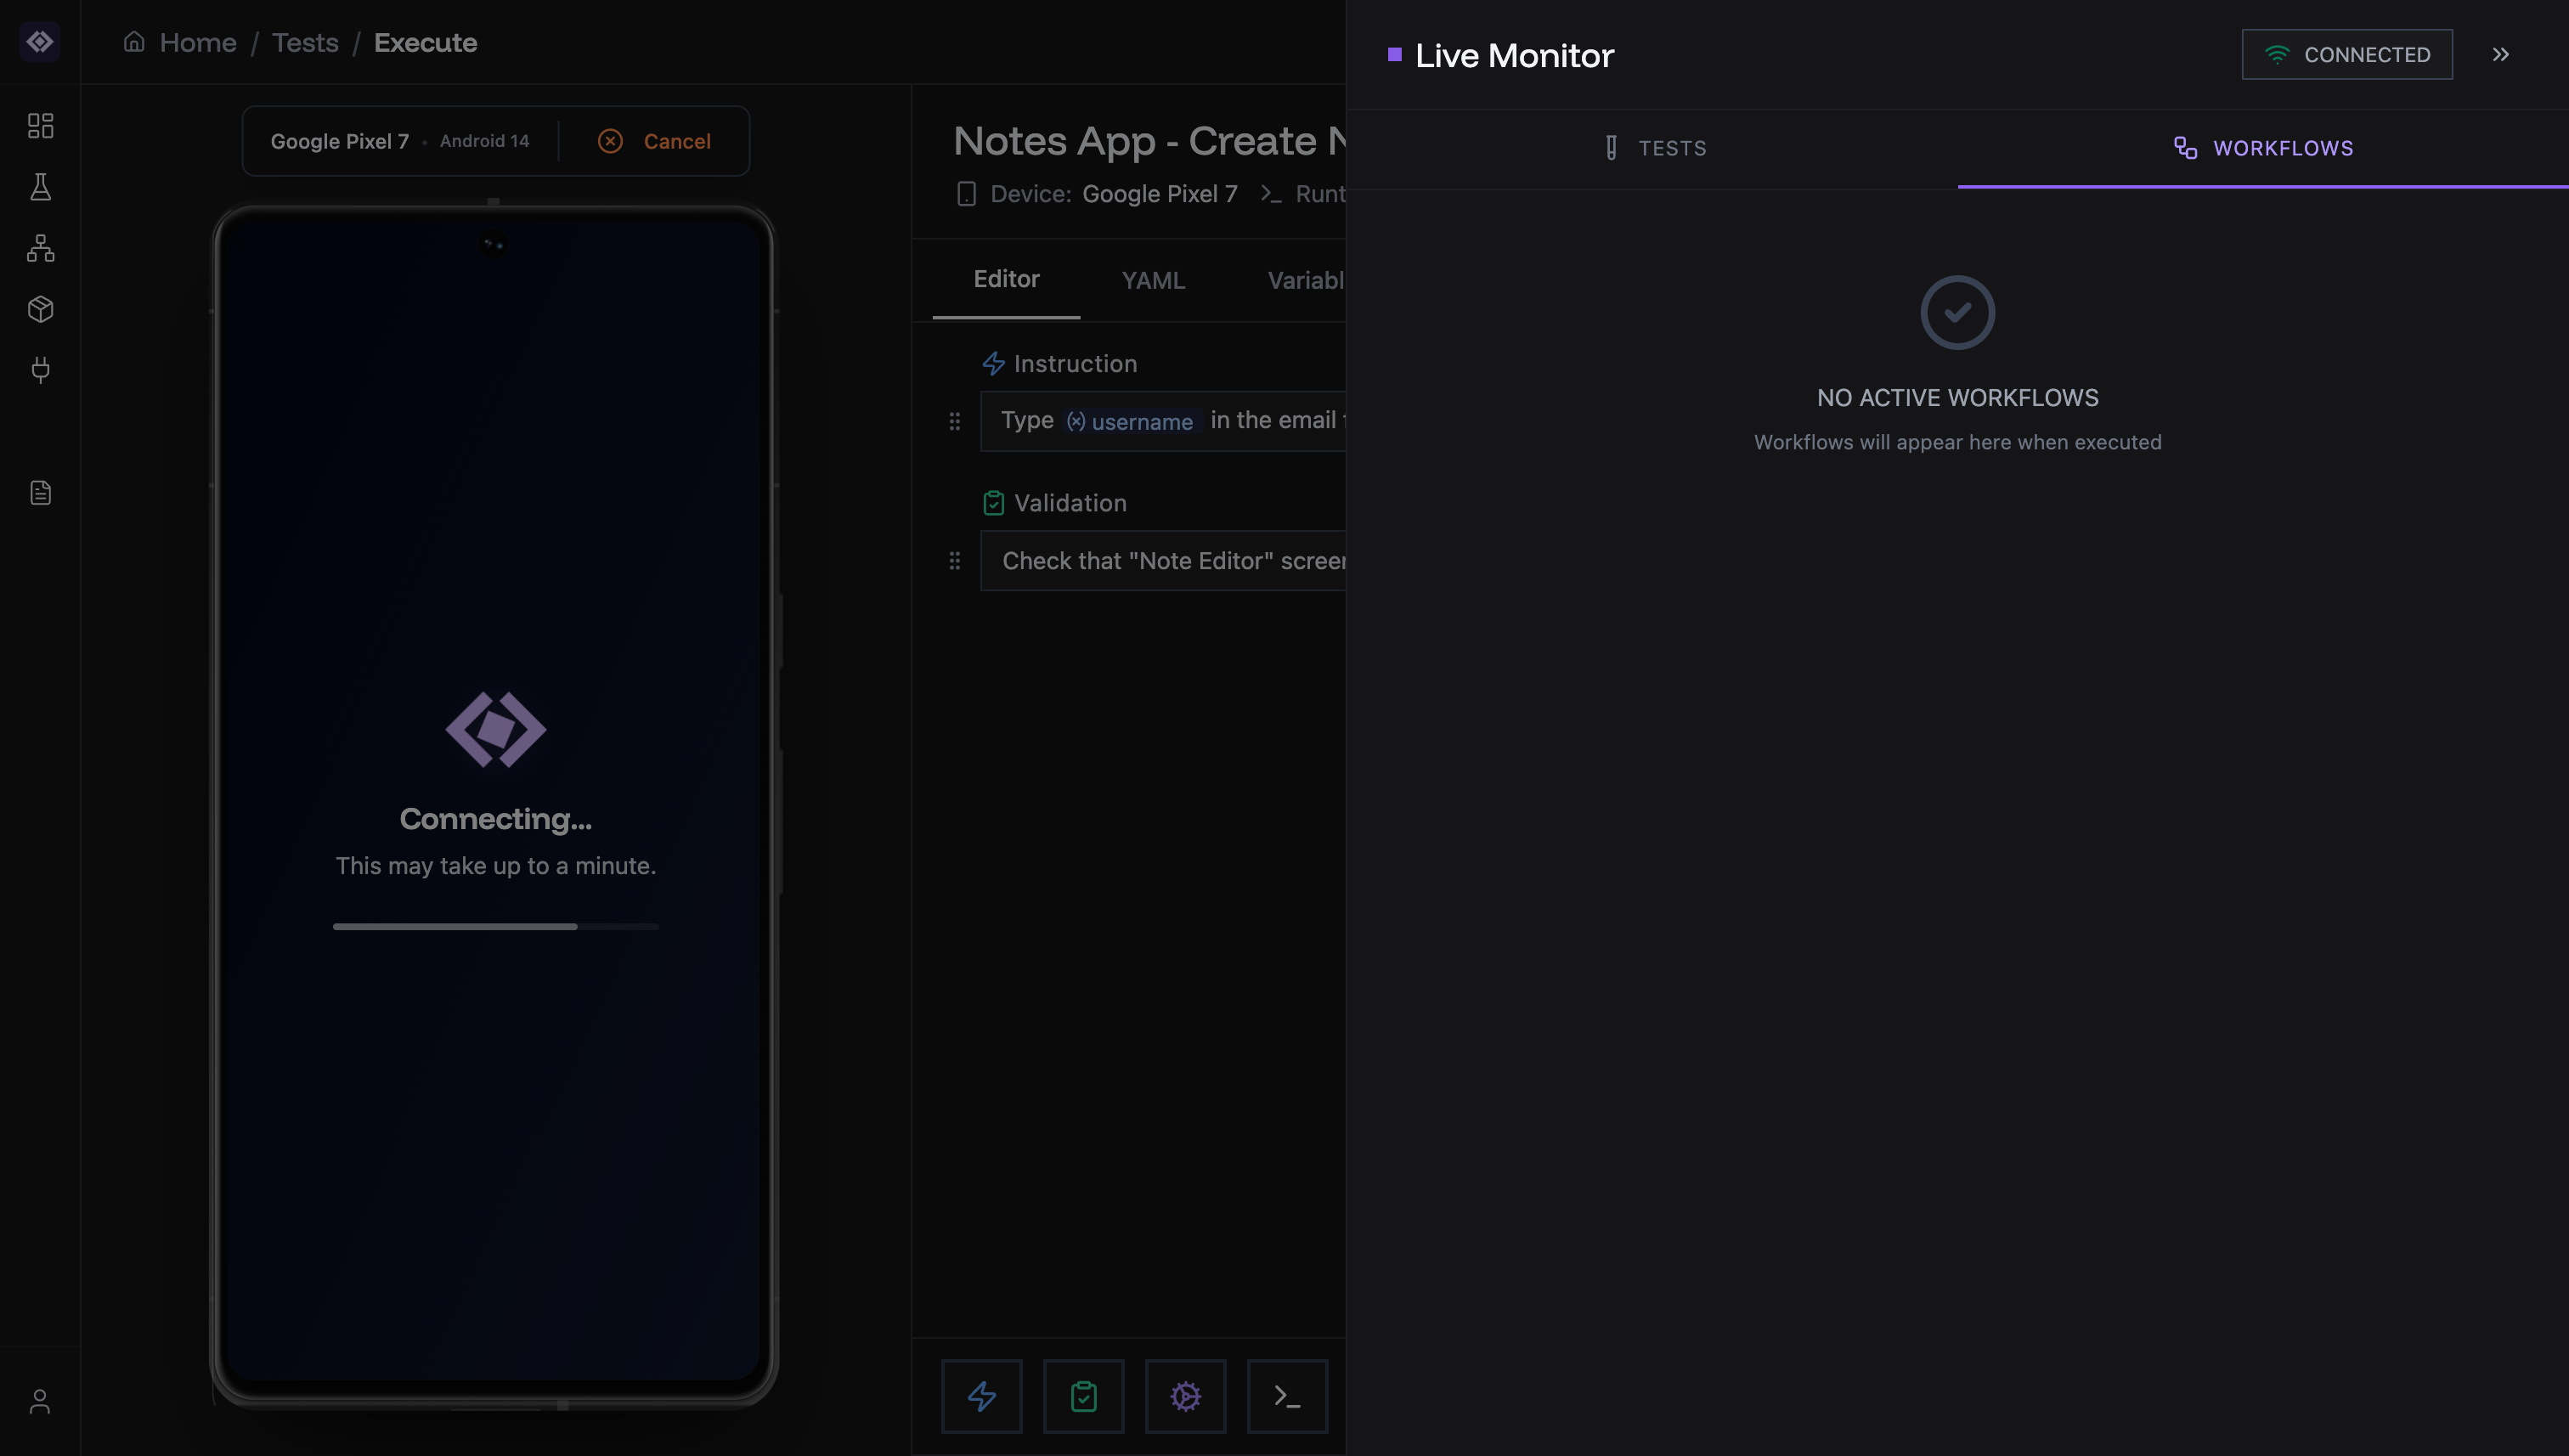Image resolution: width=2569 pixels, height=1456 pixels.
Task: Open the clipboard validation tool at the bottom
Action: coord(1084,1396)
